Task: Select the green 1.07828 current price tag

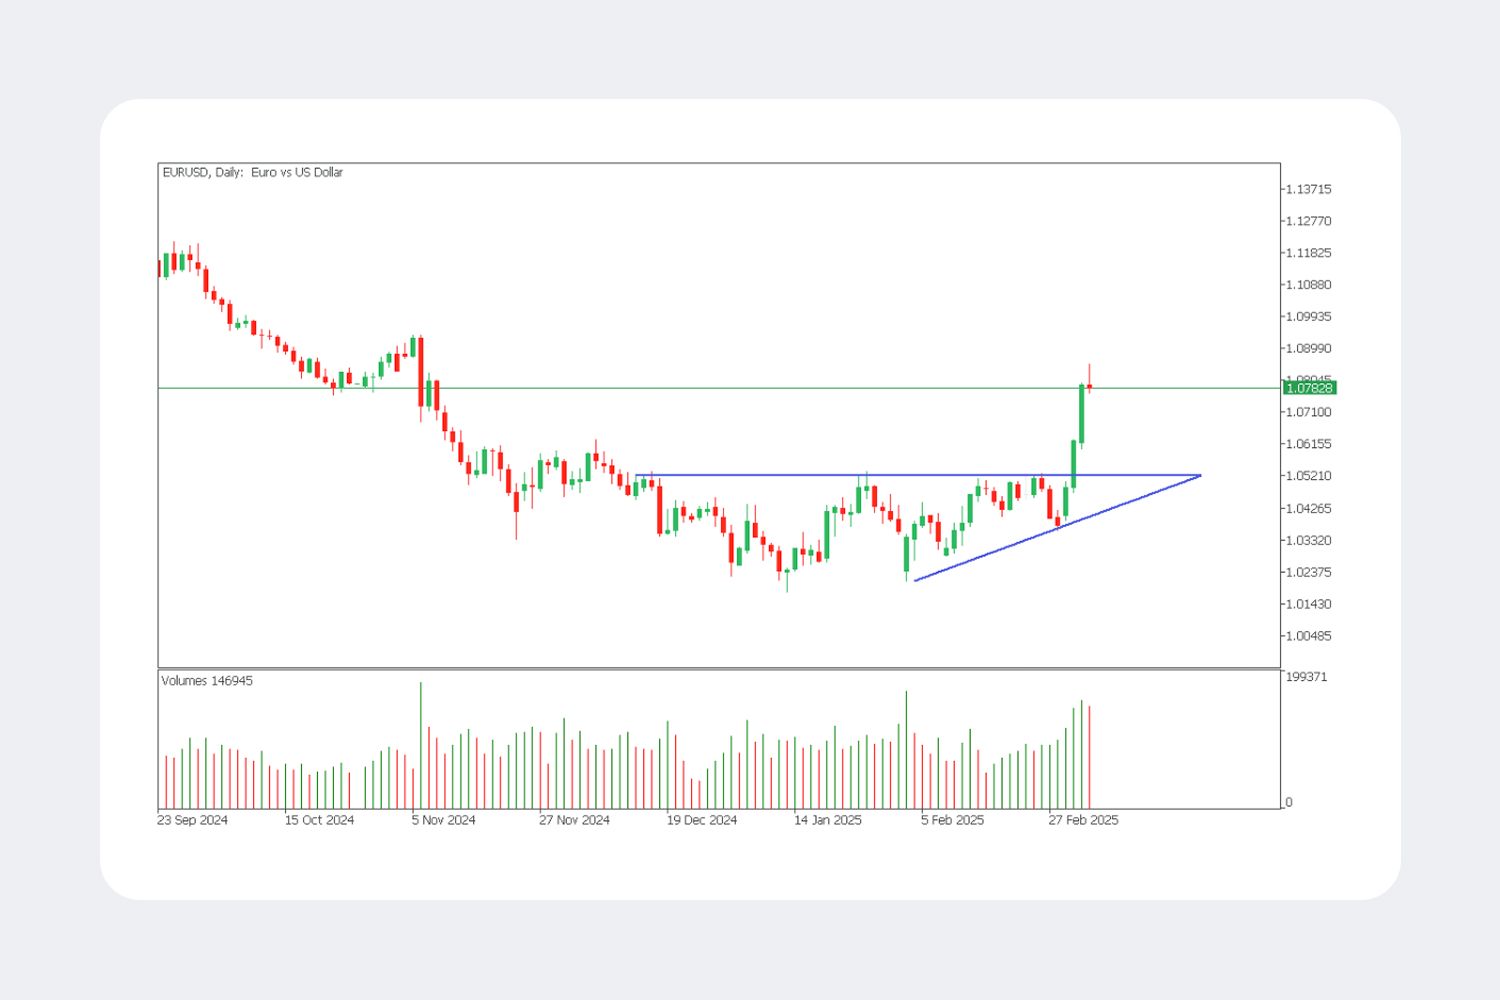Action: tap(1308, 388)
